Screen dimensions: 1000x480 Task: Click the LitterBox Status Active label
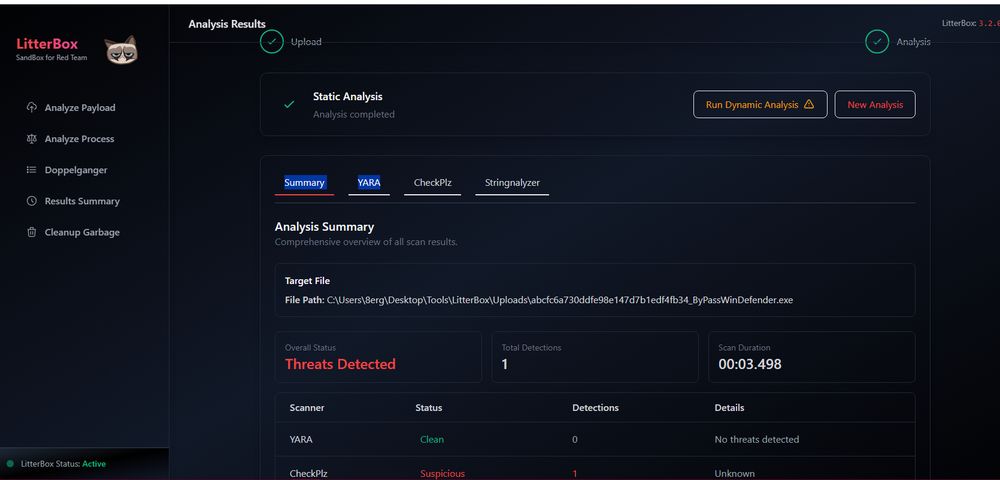click(63, 464)
